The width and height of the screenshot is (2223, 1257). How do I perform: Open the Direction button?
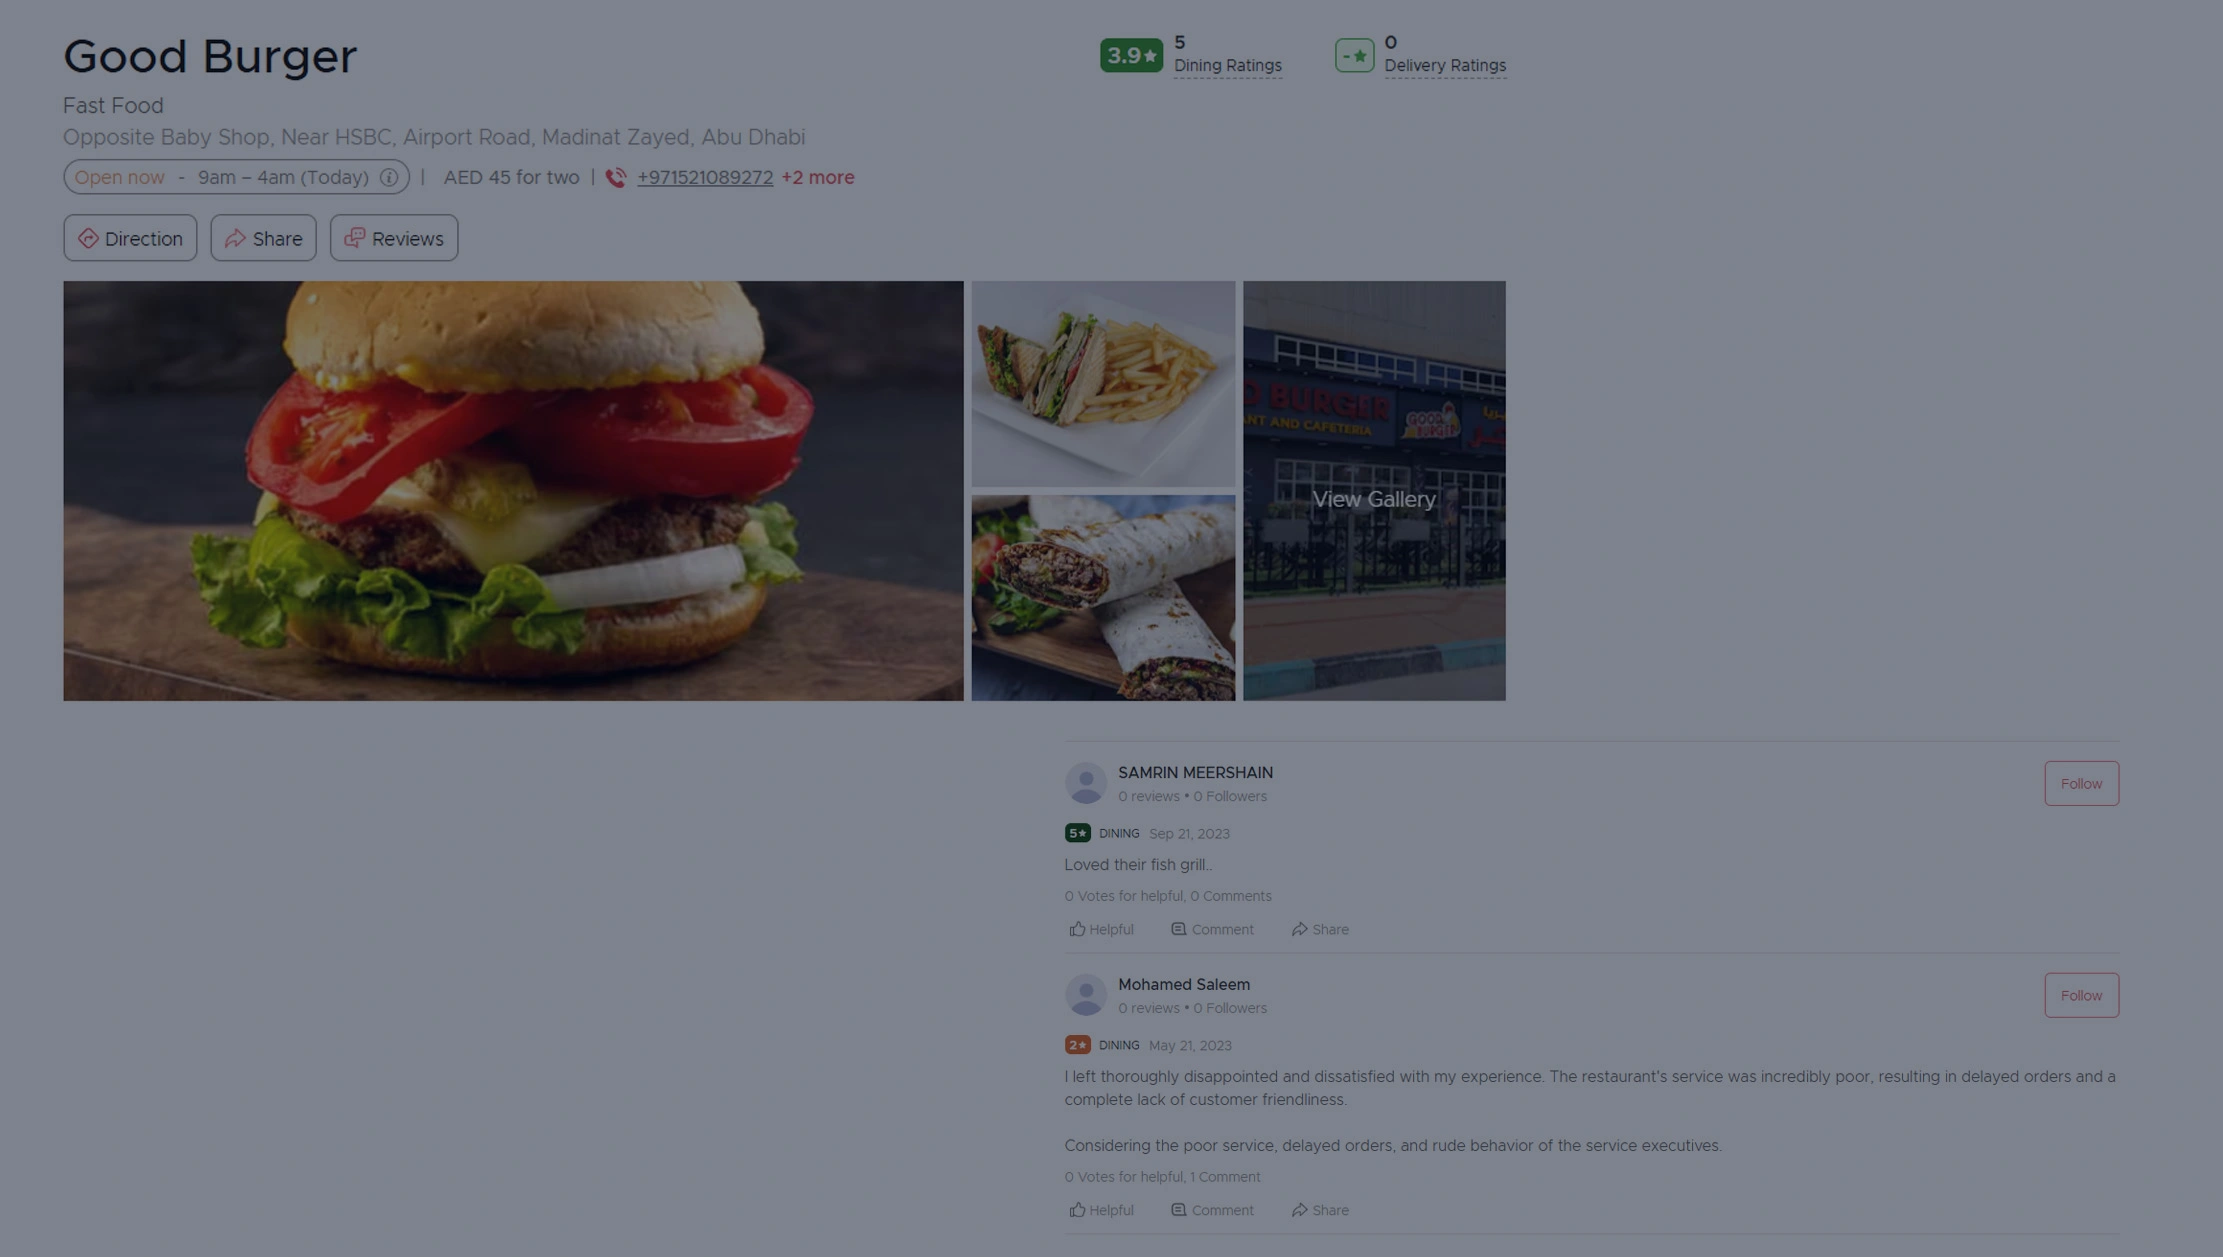[130, 238]
